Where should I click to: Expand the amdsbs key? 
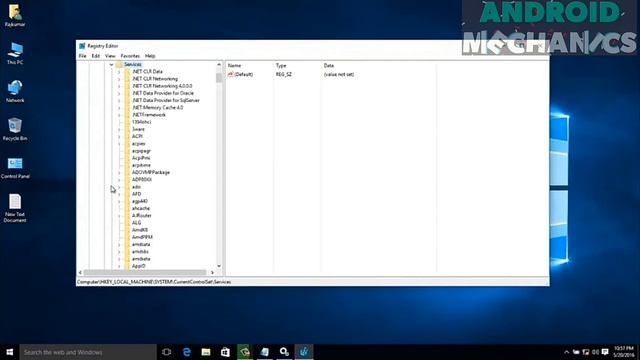[119, 252]
